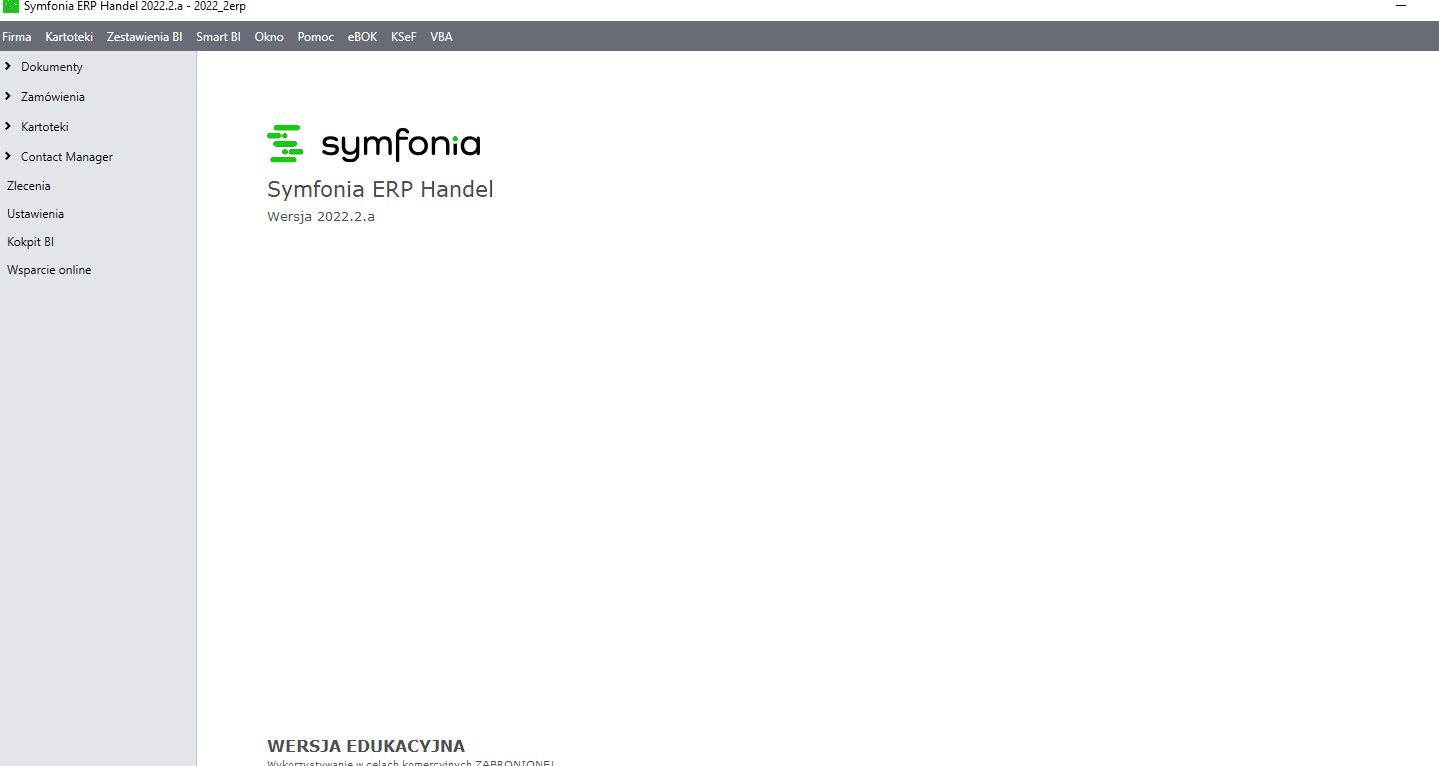Screen dimensions: 1439x766
Task: Open the KSeF menu
Action: coord(404,37)
